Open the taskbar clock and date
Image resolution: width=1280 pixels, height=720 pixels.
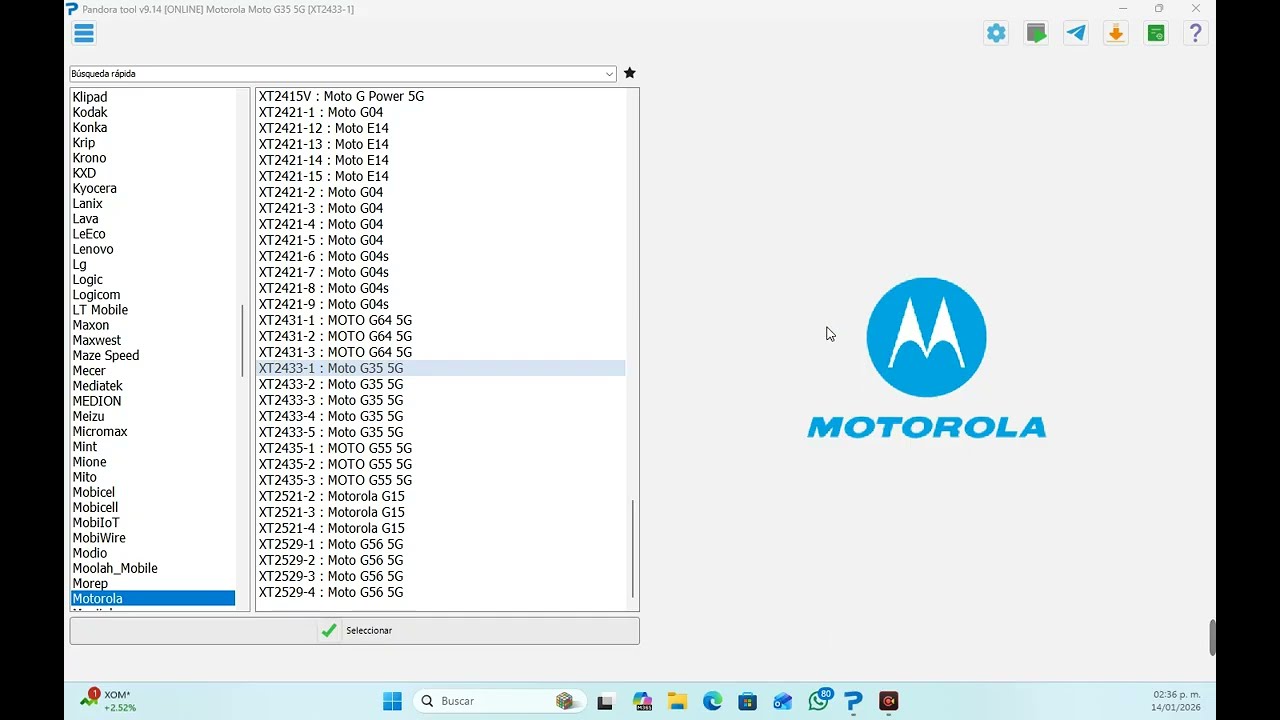1176,701
